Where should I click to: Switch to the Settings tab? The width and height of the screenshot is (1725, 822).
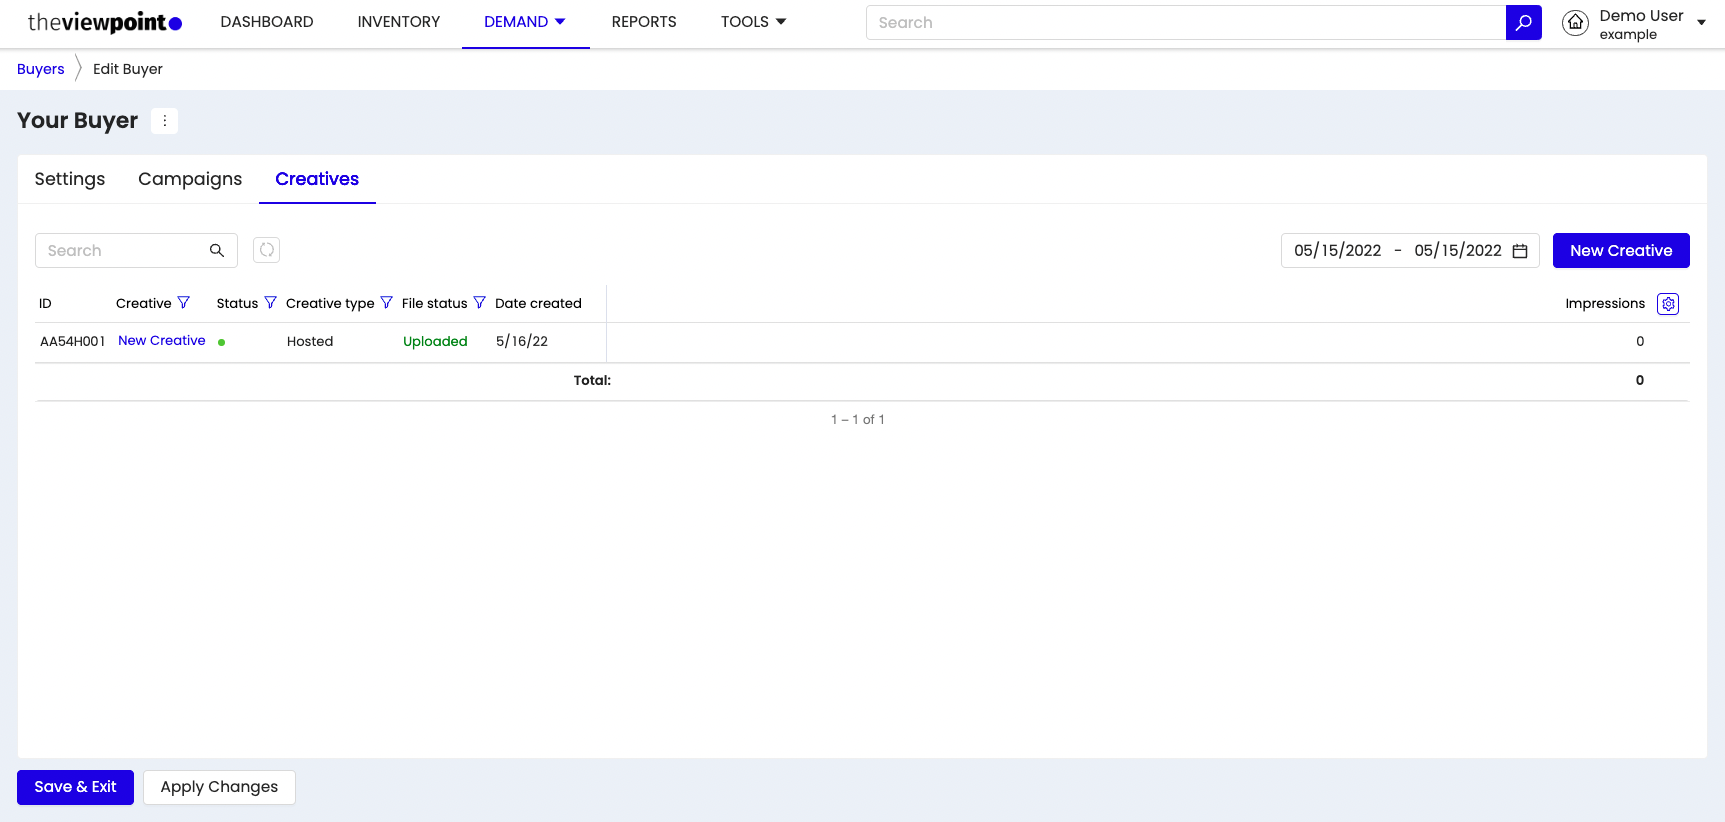70,179
